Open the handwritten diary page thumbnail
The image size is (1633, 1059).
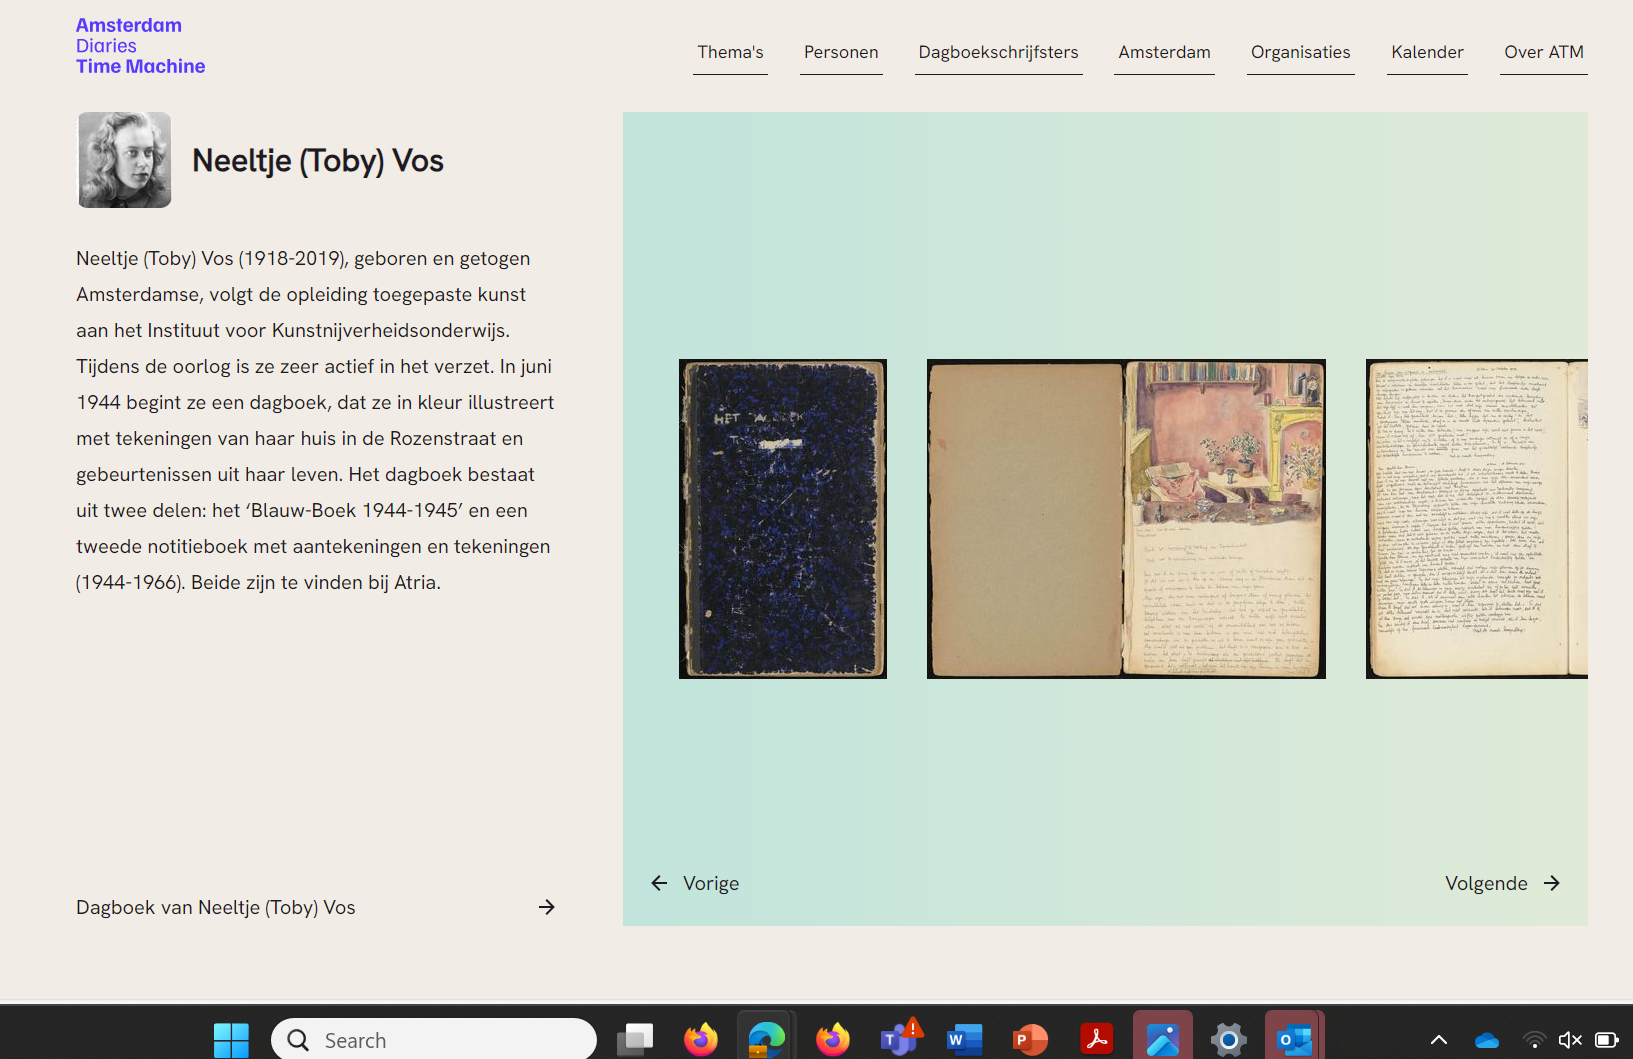tap(1476, 519)
